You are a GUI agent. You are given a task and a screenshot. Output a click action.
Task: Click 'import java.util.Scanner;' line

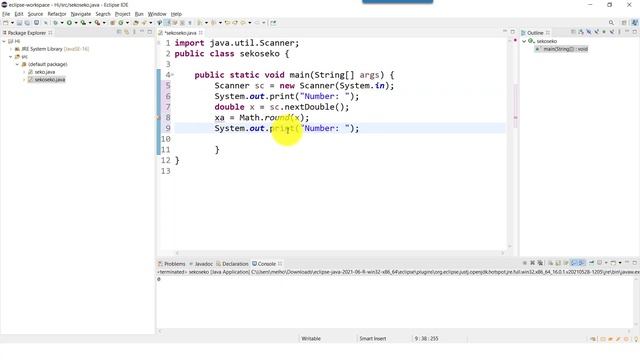(x=237, y=43)
